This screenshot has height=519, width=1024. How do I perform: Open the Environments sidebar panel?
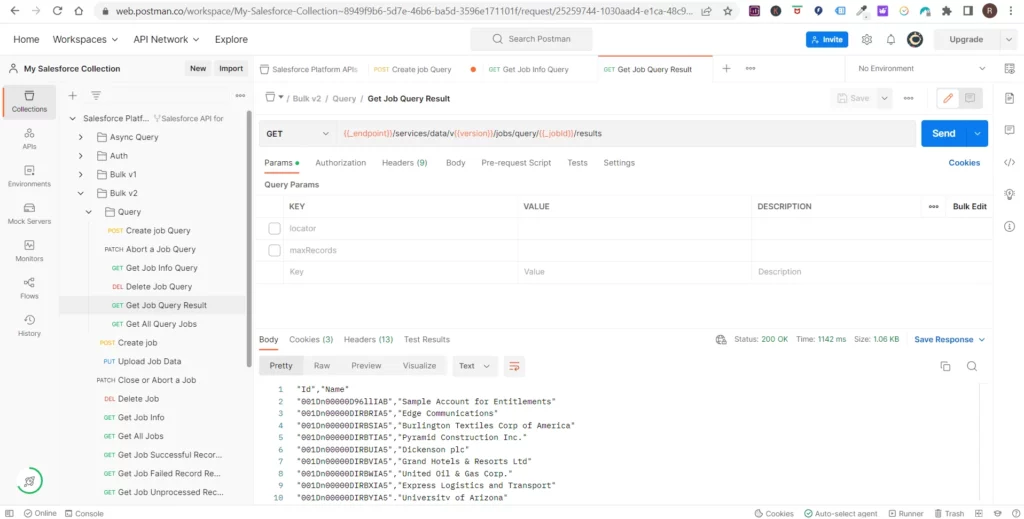(x=29, y=176)
